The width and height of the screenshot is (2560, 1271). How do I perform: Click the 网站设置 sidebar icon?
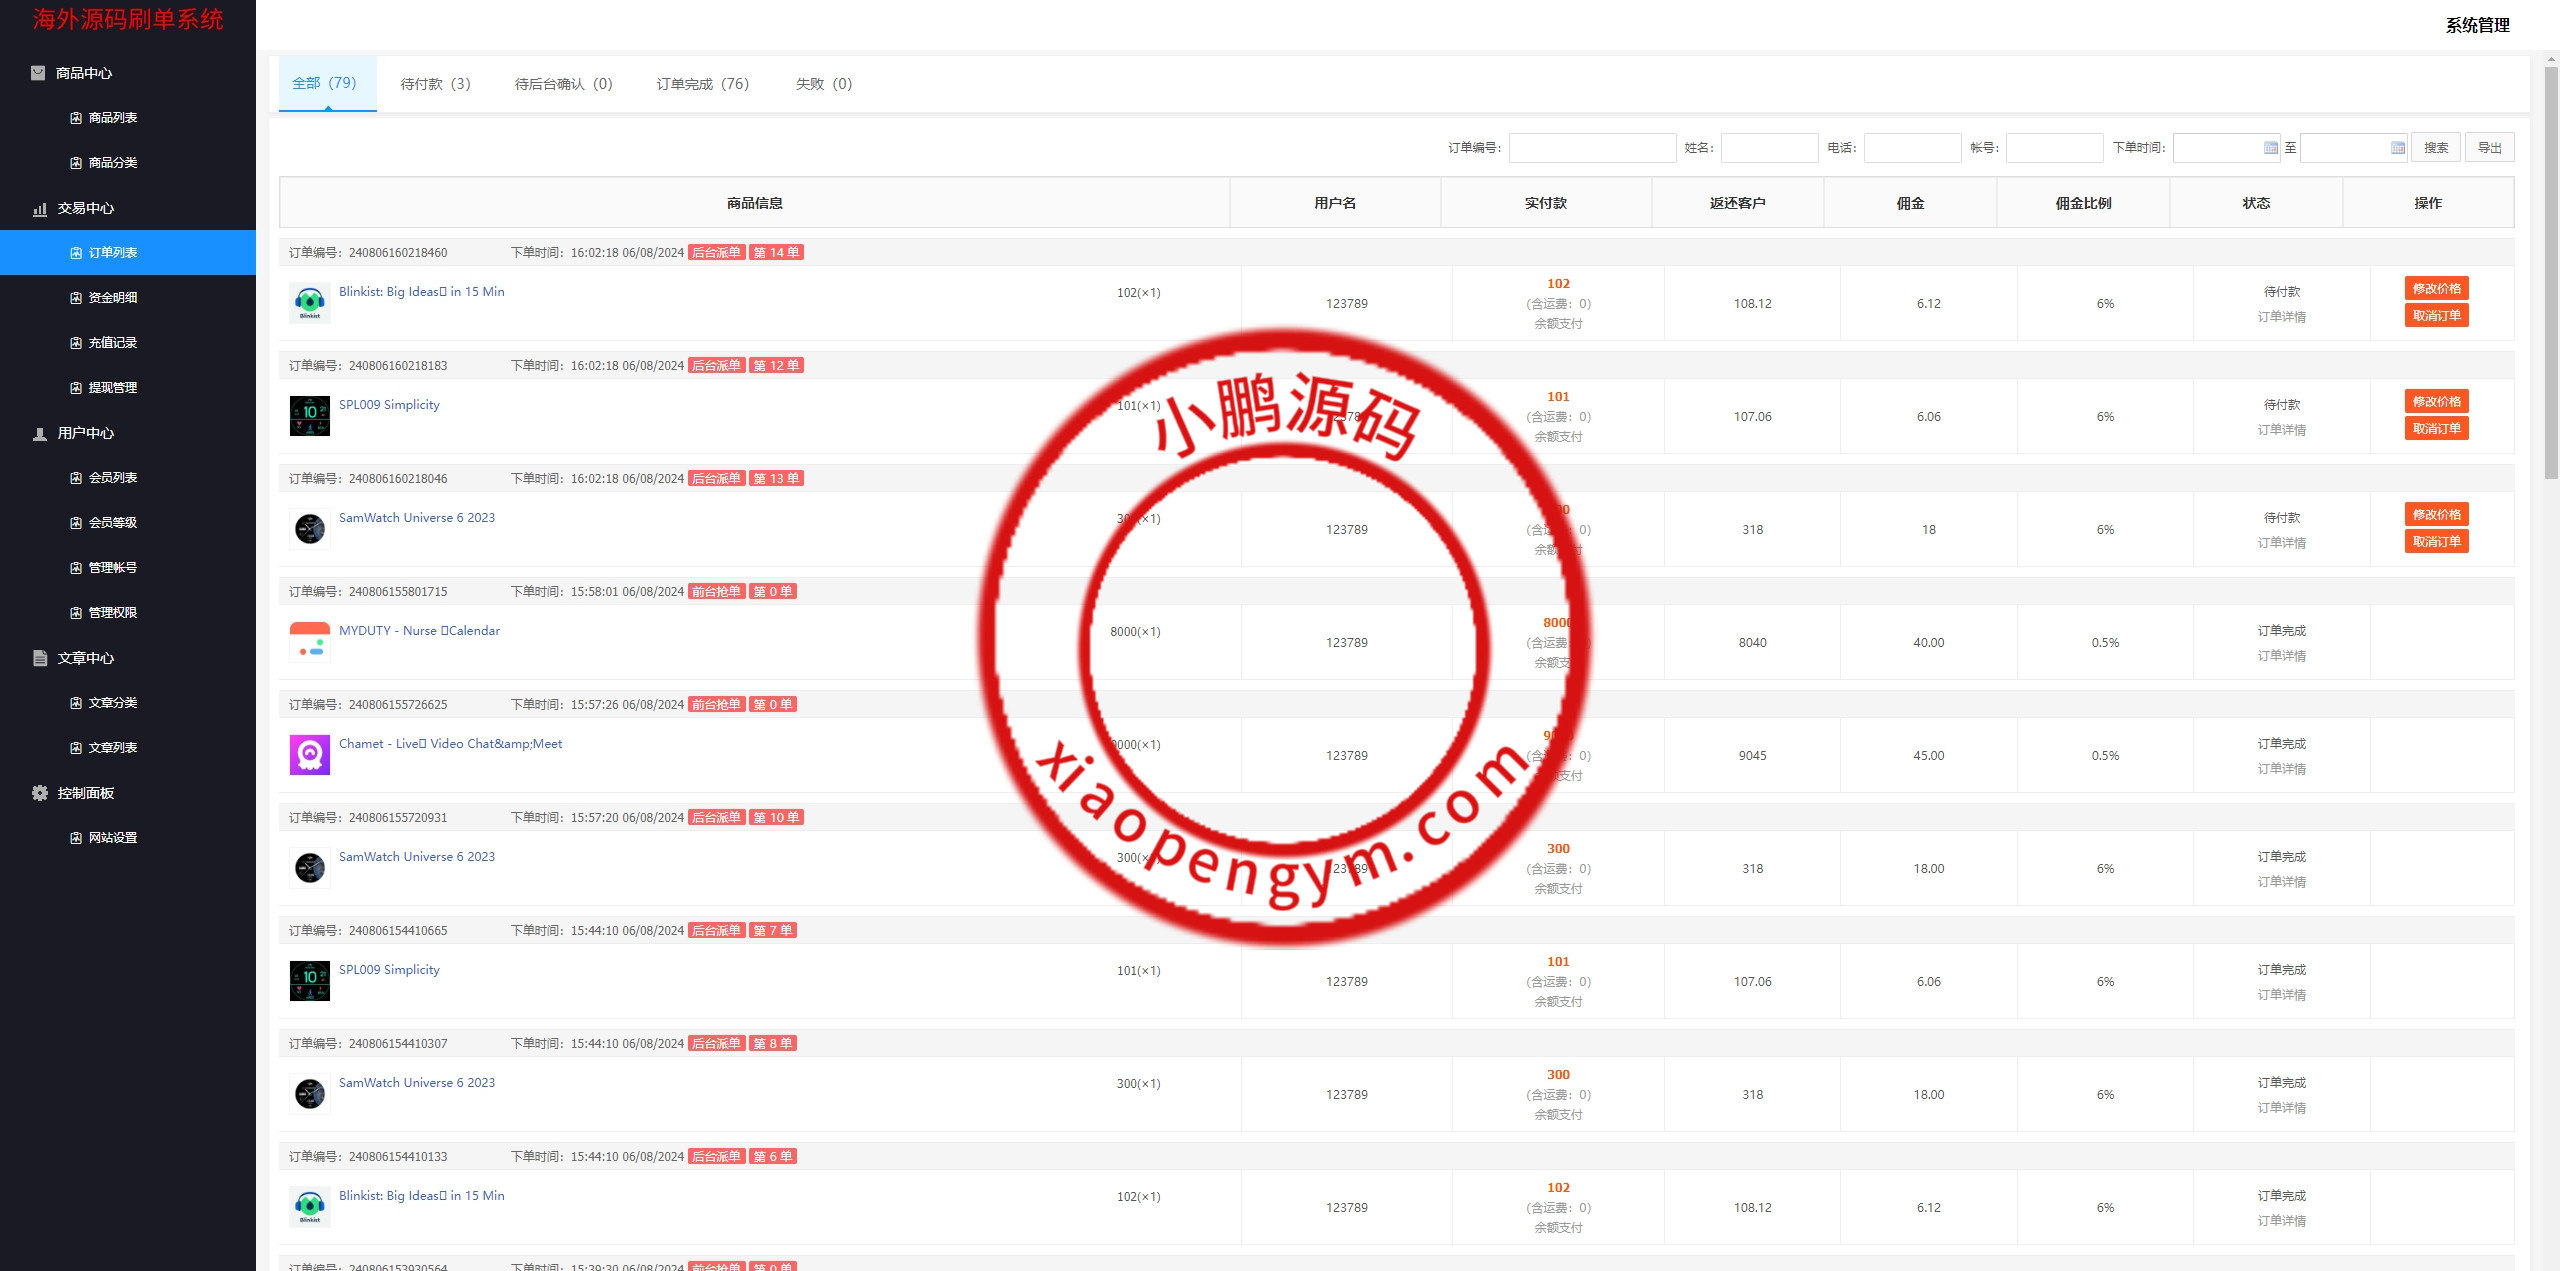coord(76,838)
